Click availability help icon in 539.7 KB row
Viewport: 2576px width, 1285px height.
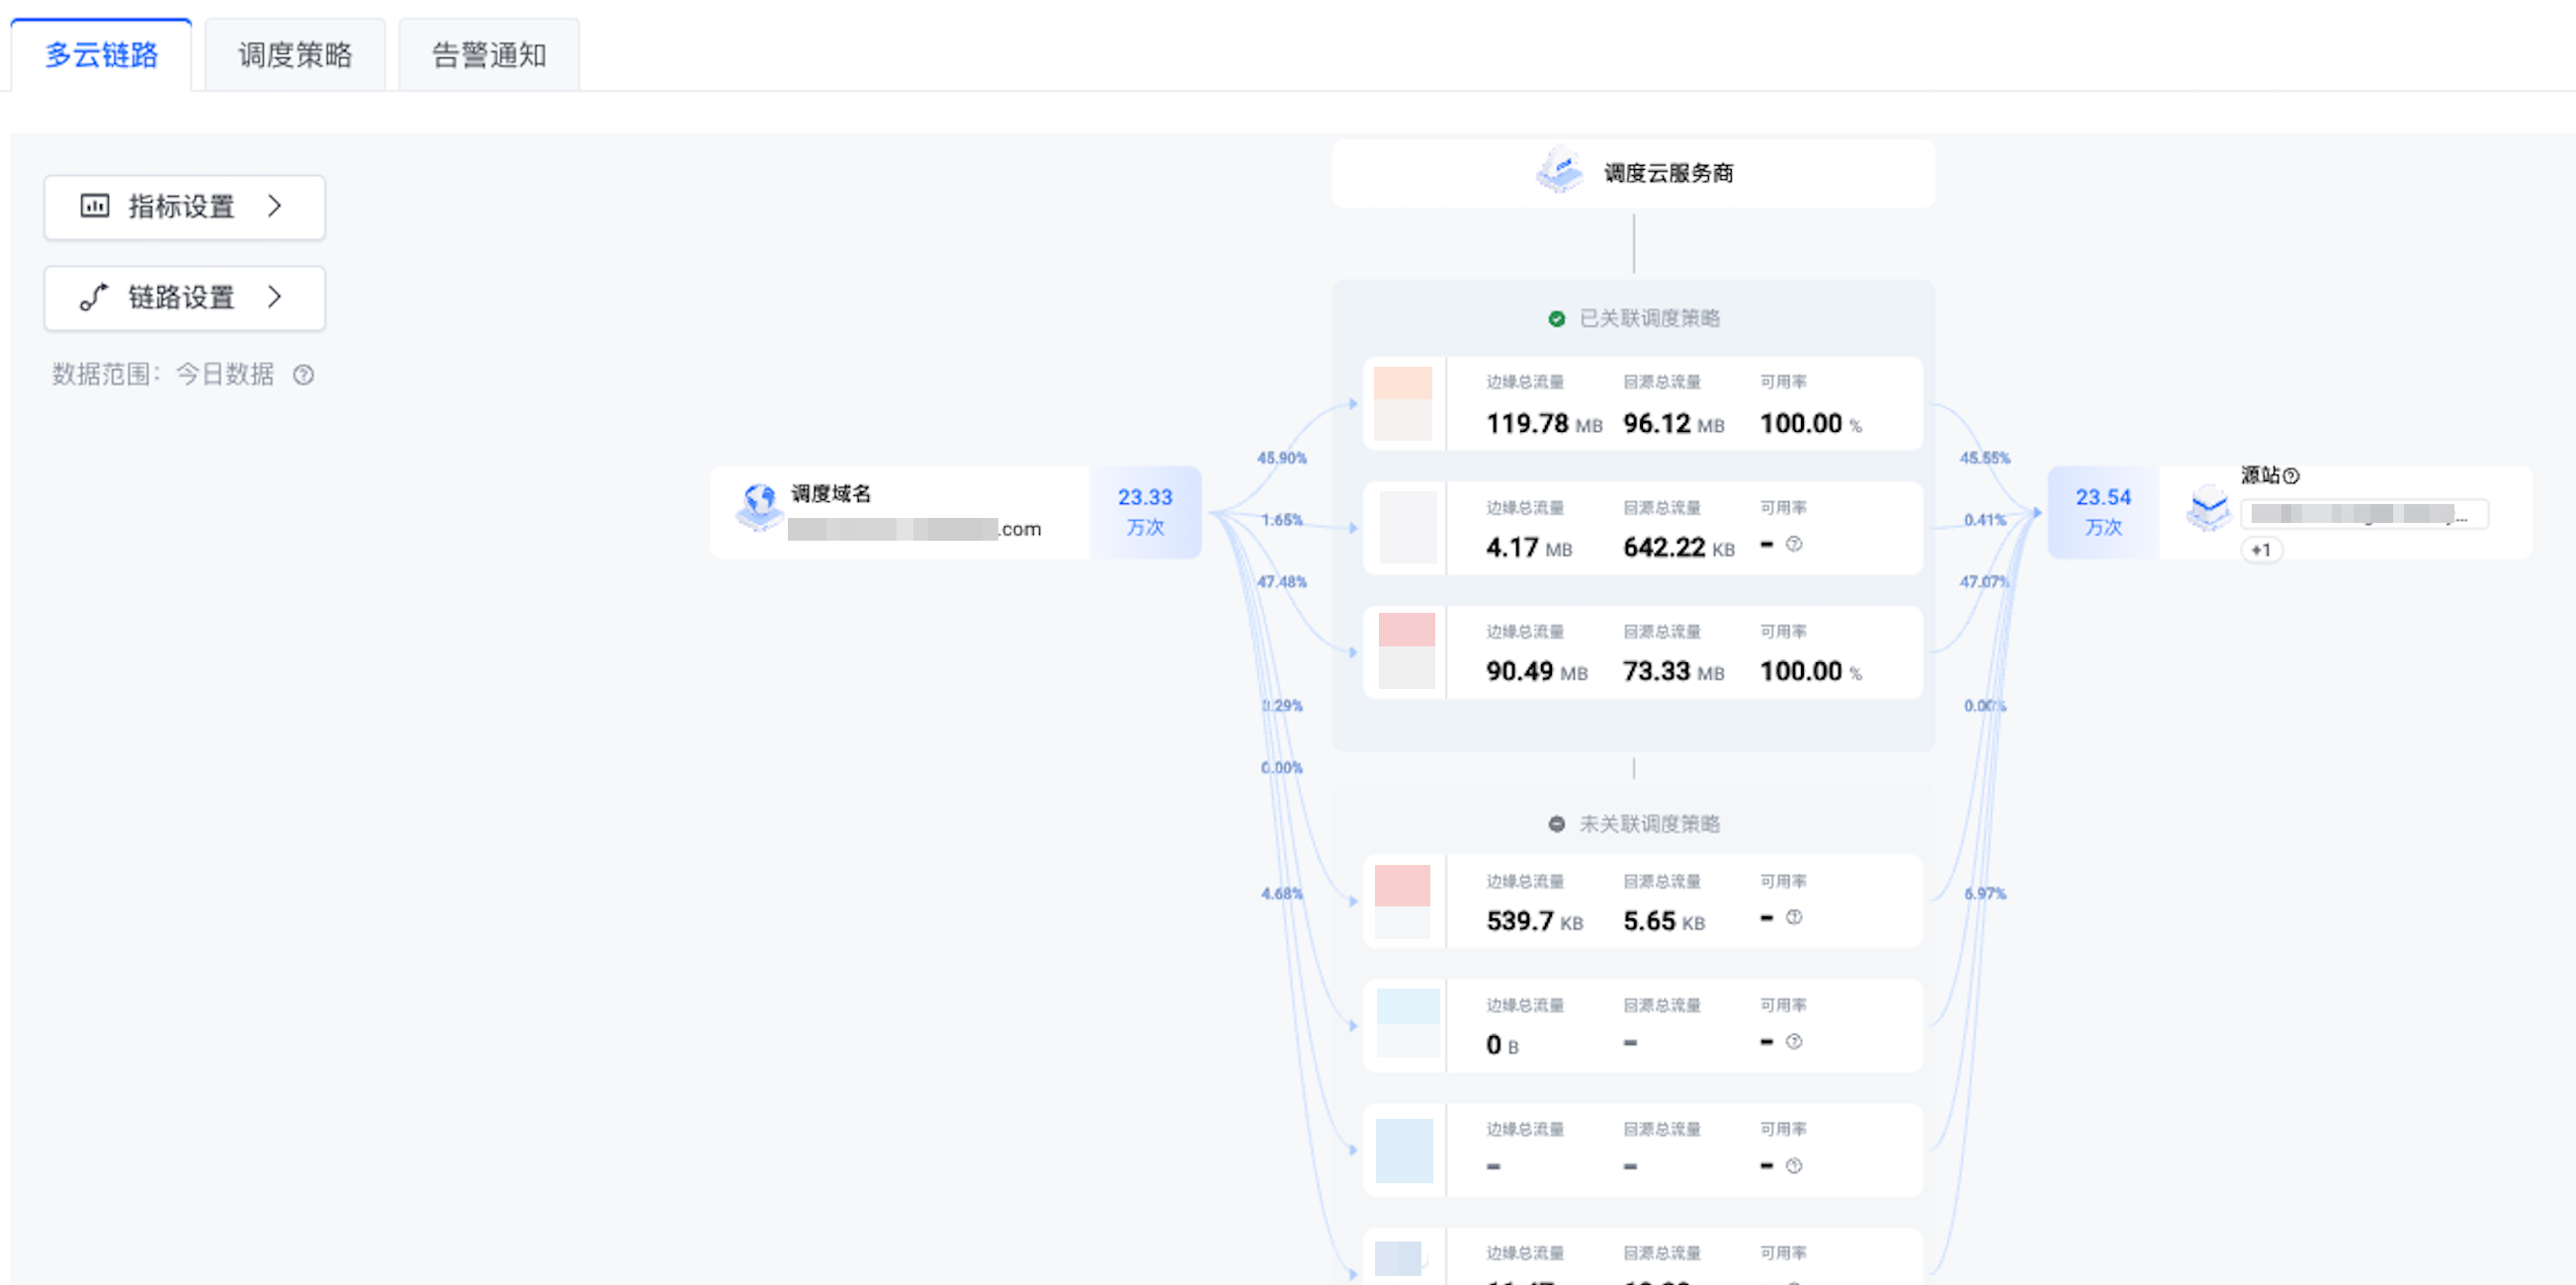(x=1794, y=917)
